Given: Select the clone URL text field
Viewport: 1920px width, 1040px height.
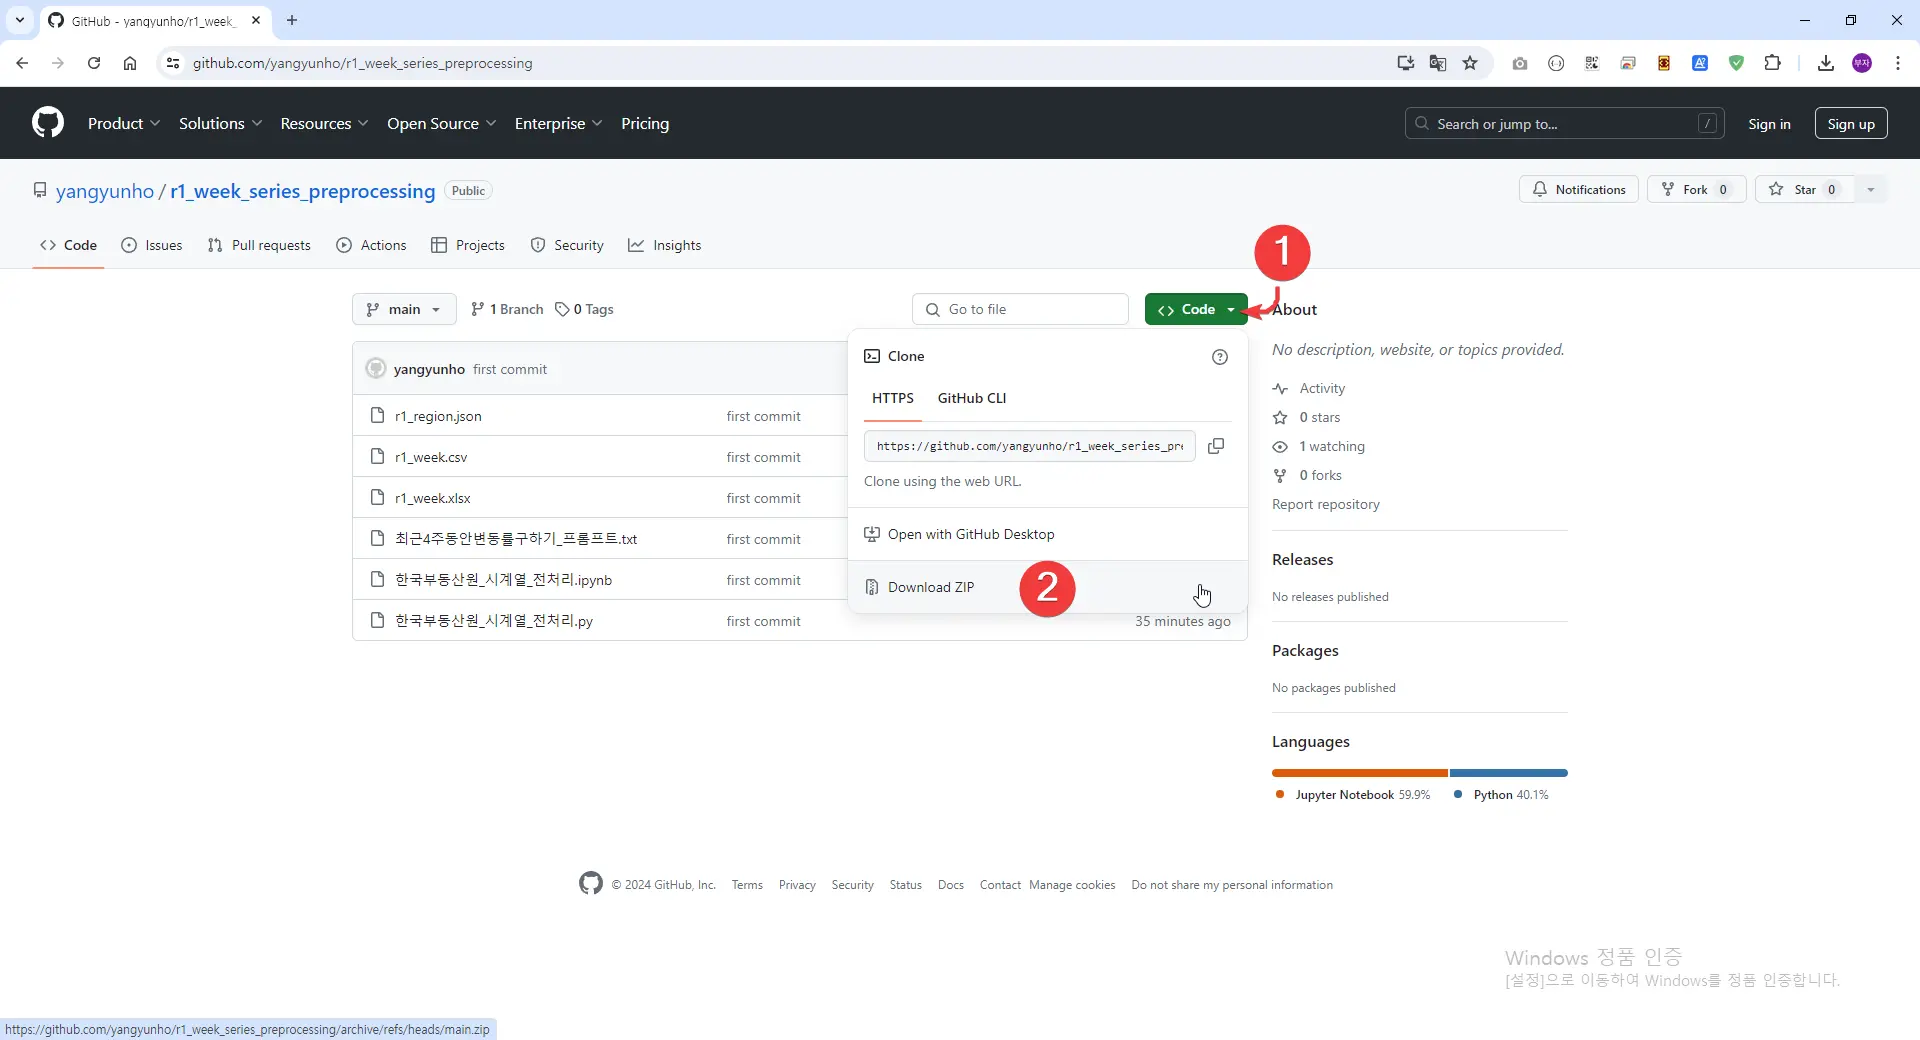Looking at the screenshot, I should tap(1030, 446).
